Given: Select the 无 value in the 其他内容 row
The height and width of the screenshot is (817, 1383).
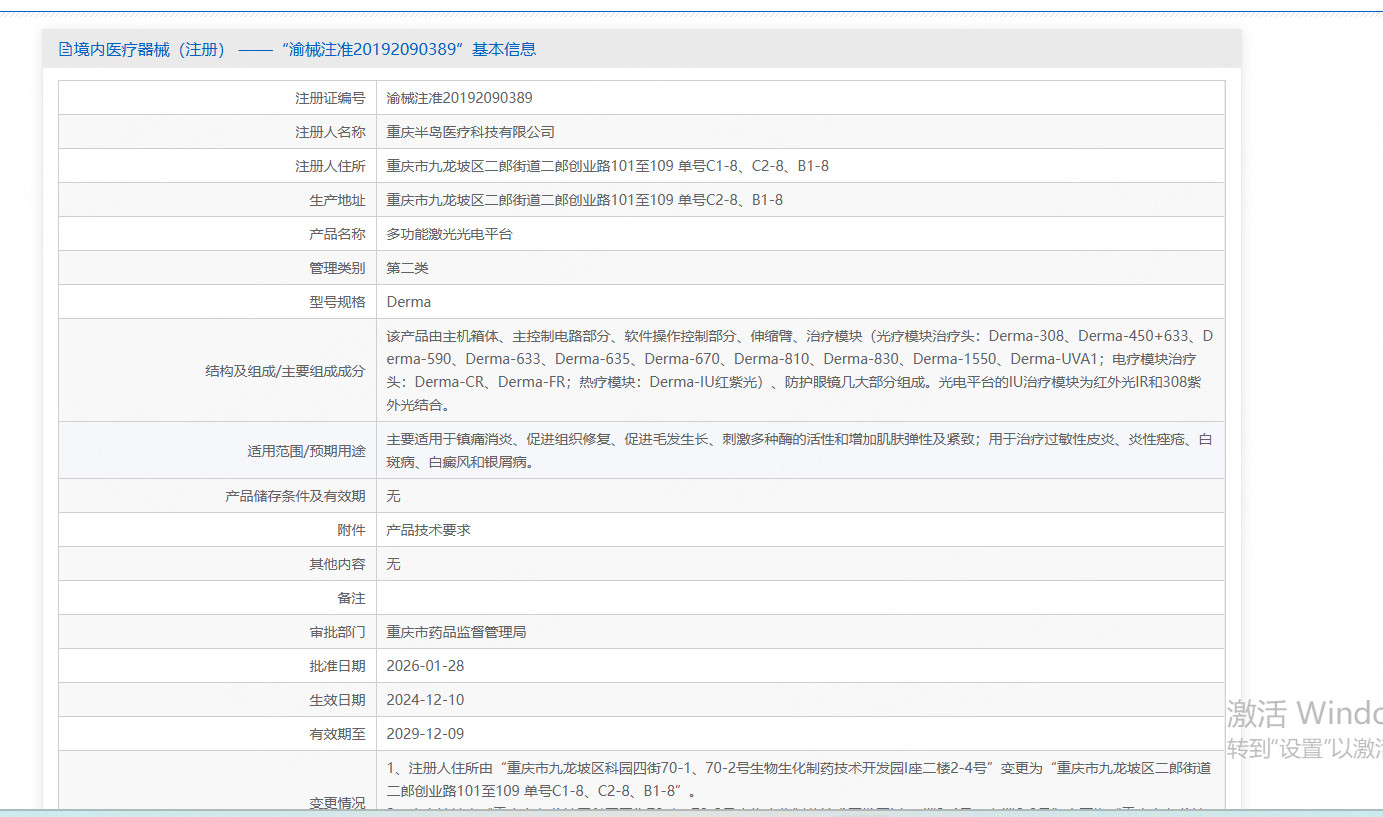Looking at the screenshot, I should (x=394, y=564).
